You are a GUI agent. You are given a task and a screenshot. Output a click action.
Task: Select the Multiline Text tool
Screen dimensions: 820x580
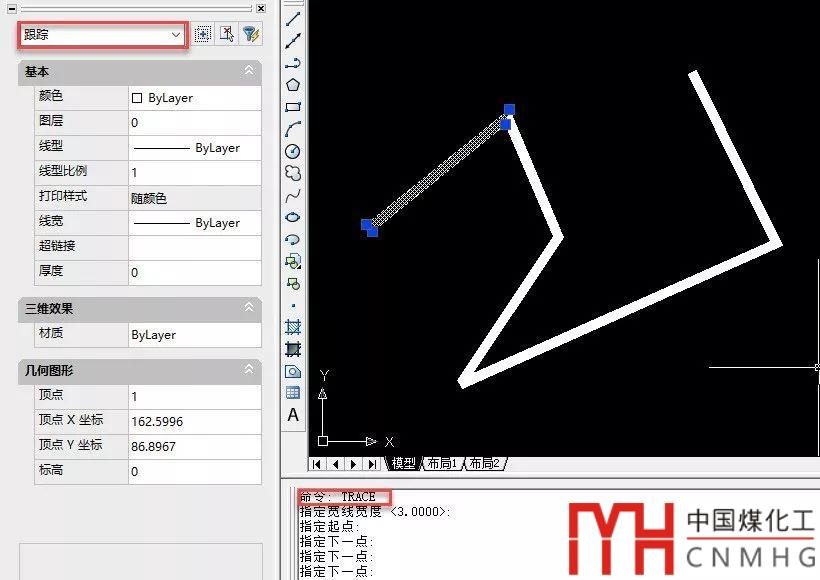coord(293,415)
